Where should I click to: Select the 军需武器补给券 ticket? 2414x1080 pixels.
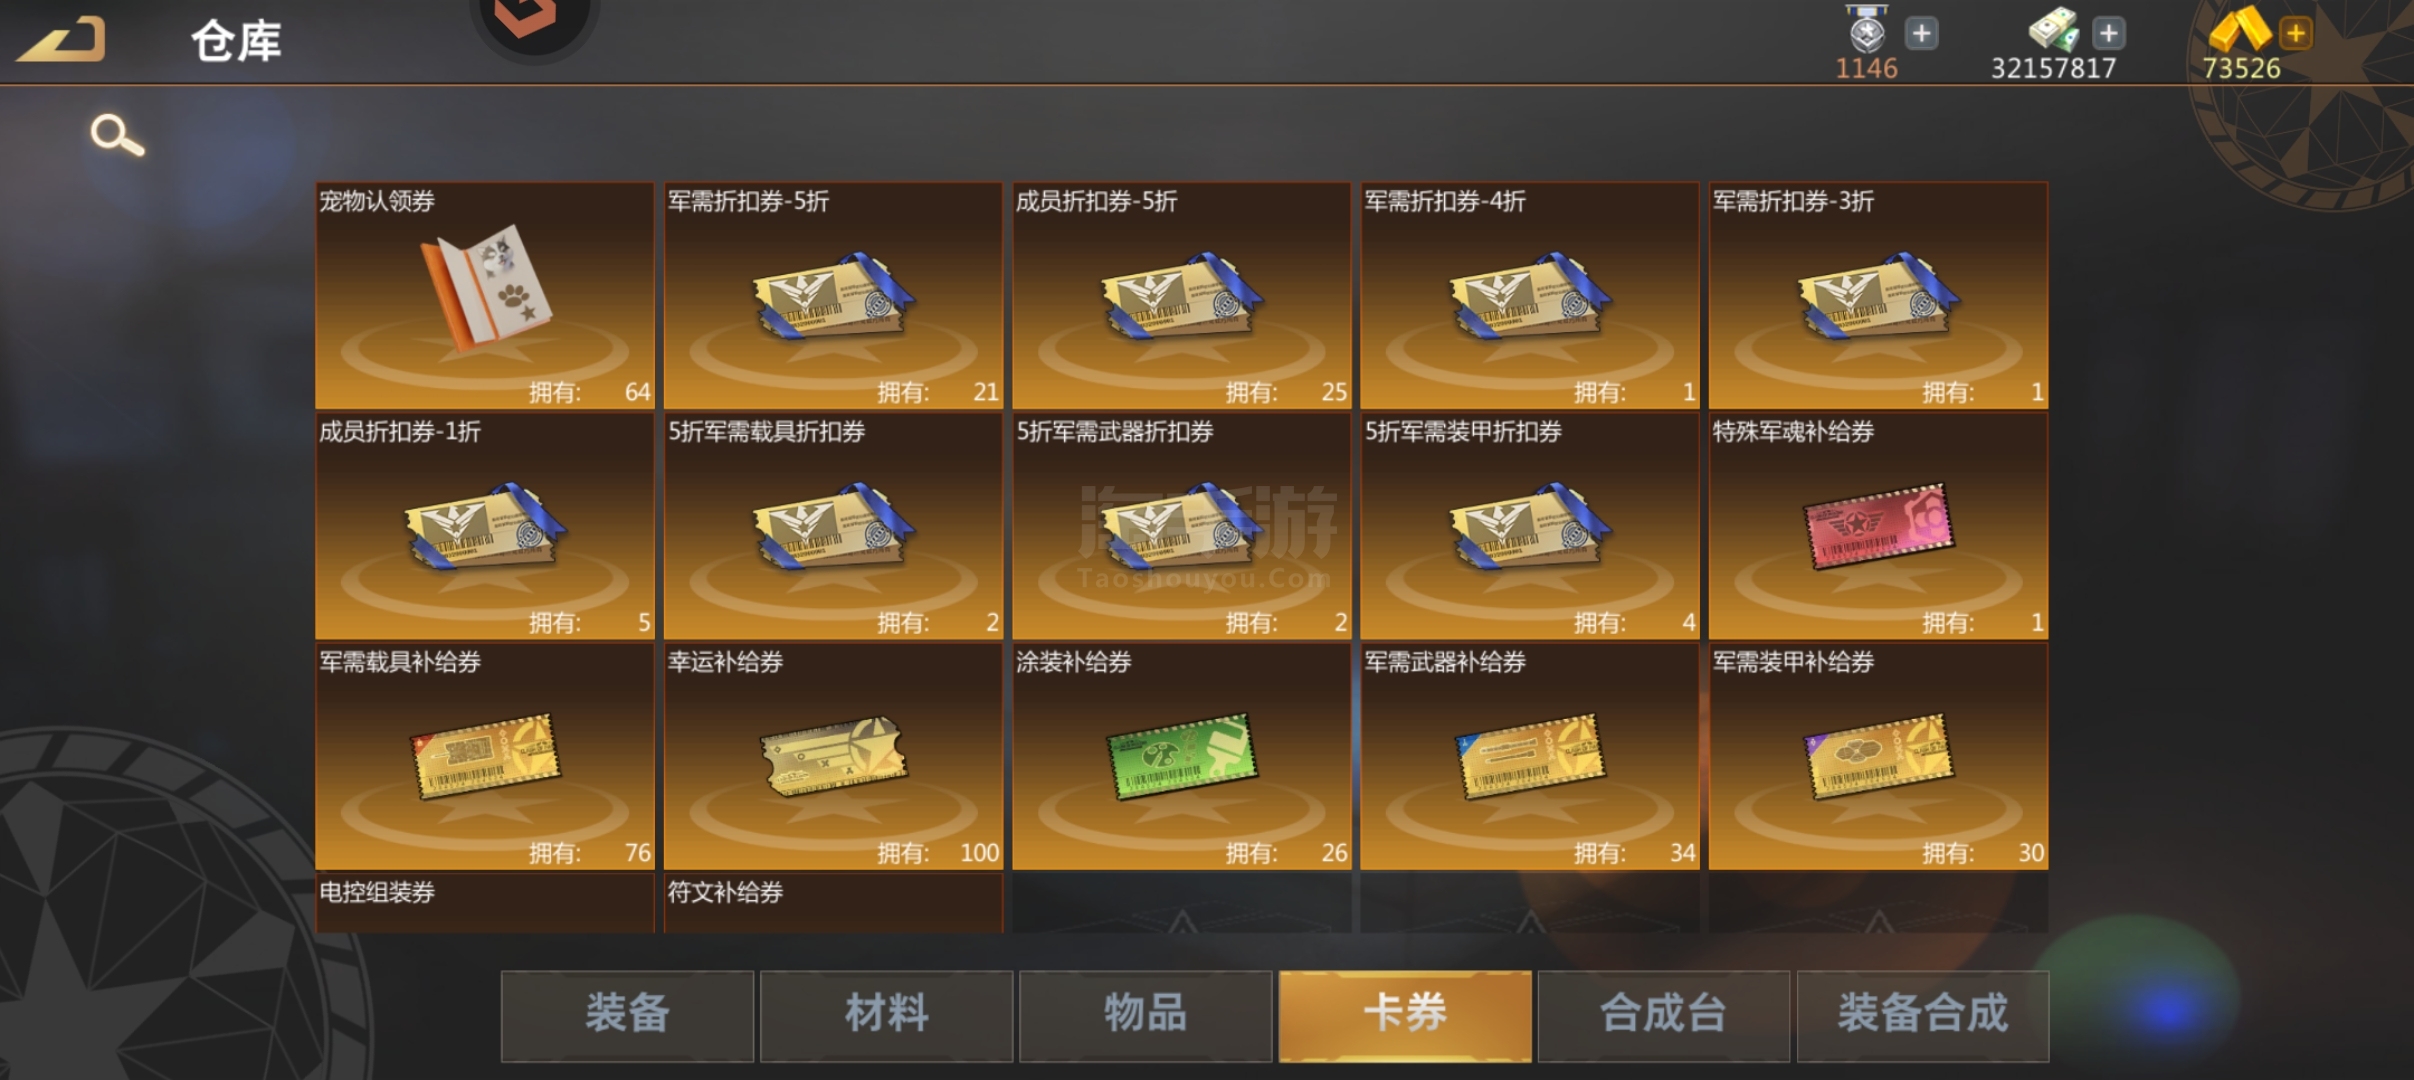click(x=1530, y=756)
